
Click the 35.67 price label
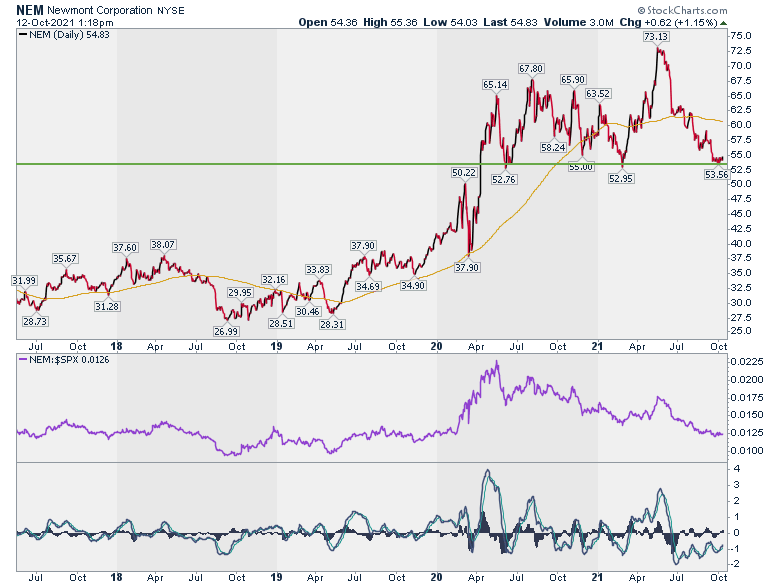[x=65, y=258]
